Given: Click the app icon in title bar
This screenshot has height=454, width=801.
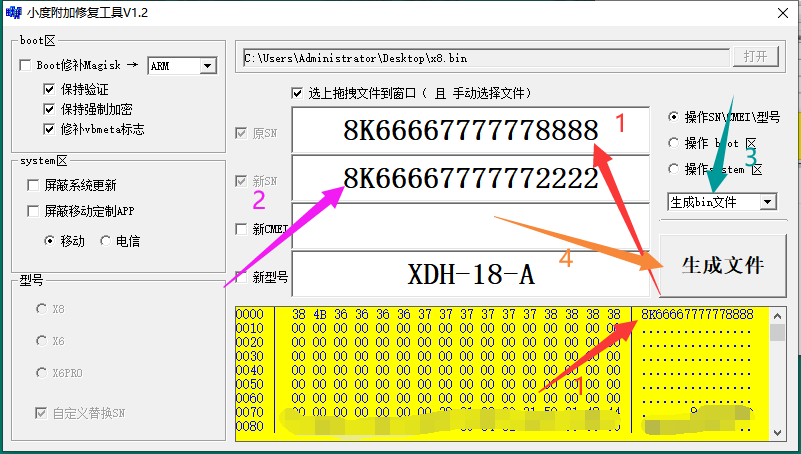Looking at the screenshot, I should click(14, 13).
